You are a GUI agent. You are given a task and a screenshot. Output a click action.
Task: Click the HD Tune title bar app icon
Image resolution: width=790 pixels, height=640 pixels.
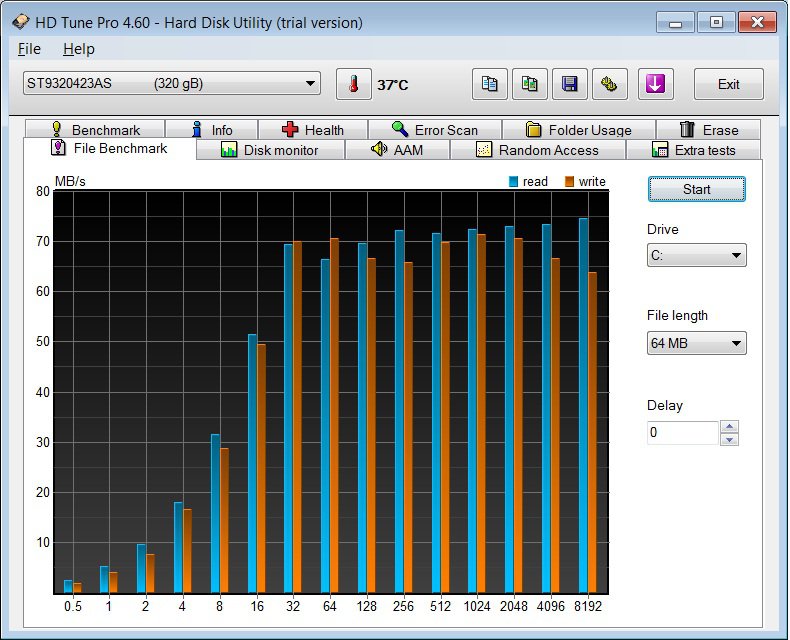[x=21, y=22]
